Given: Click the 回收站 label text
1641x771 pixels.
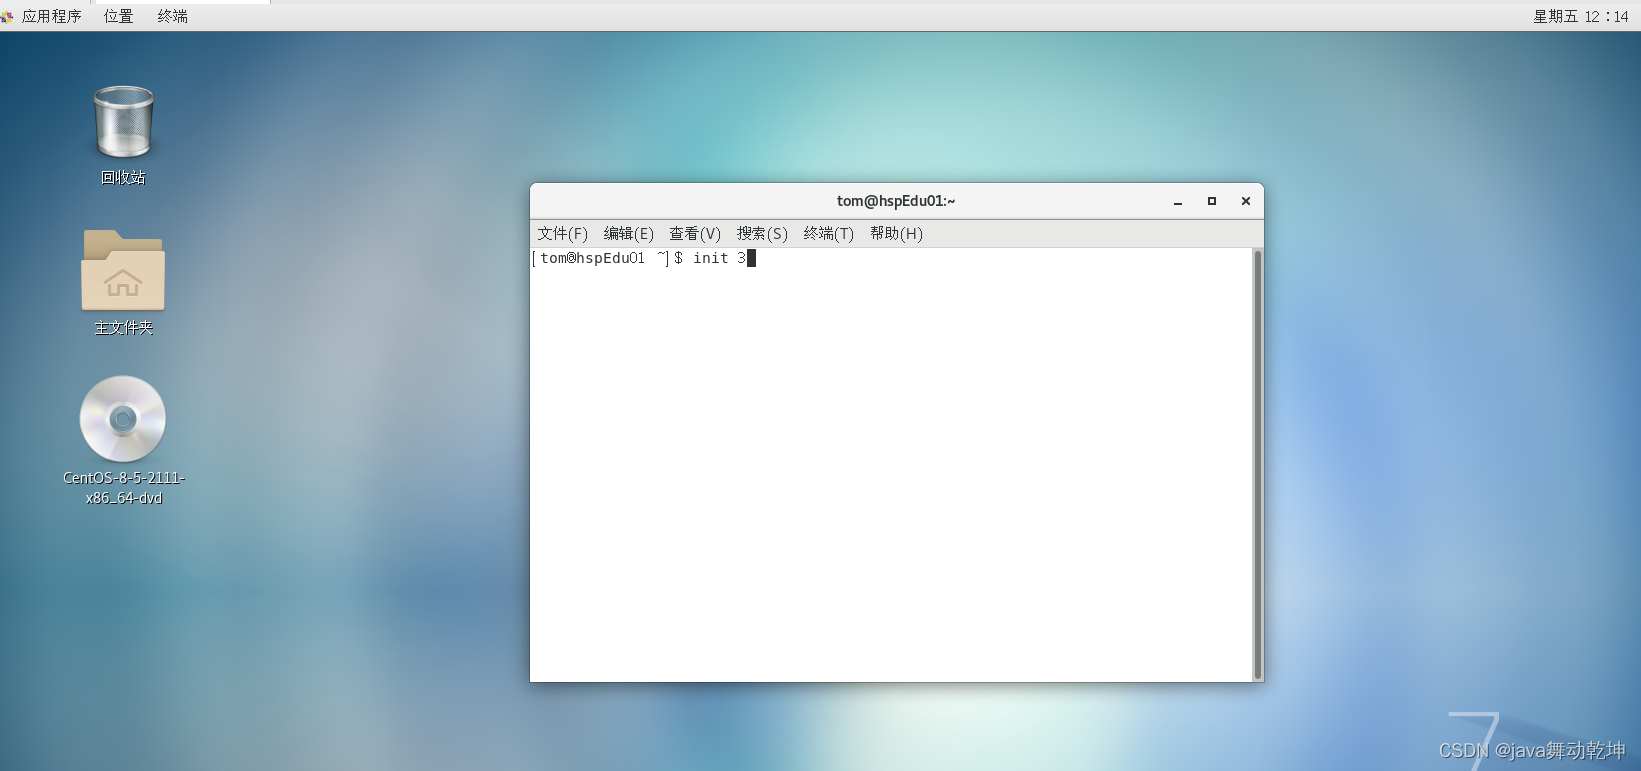Looking at the screenshot, I should point(123,177).
